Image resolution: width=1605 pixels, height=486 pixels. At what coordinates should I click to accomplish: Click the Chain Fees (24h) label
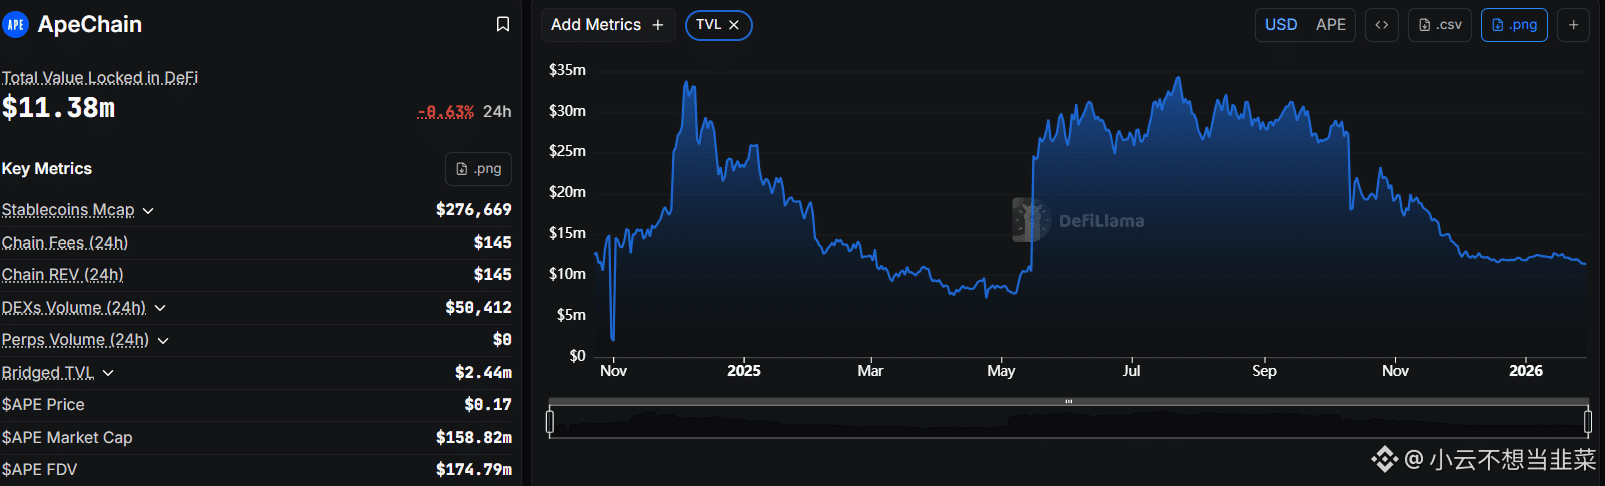point(65,243)
